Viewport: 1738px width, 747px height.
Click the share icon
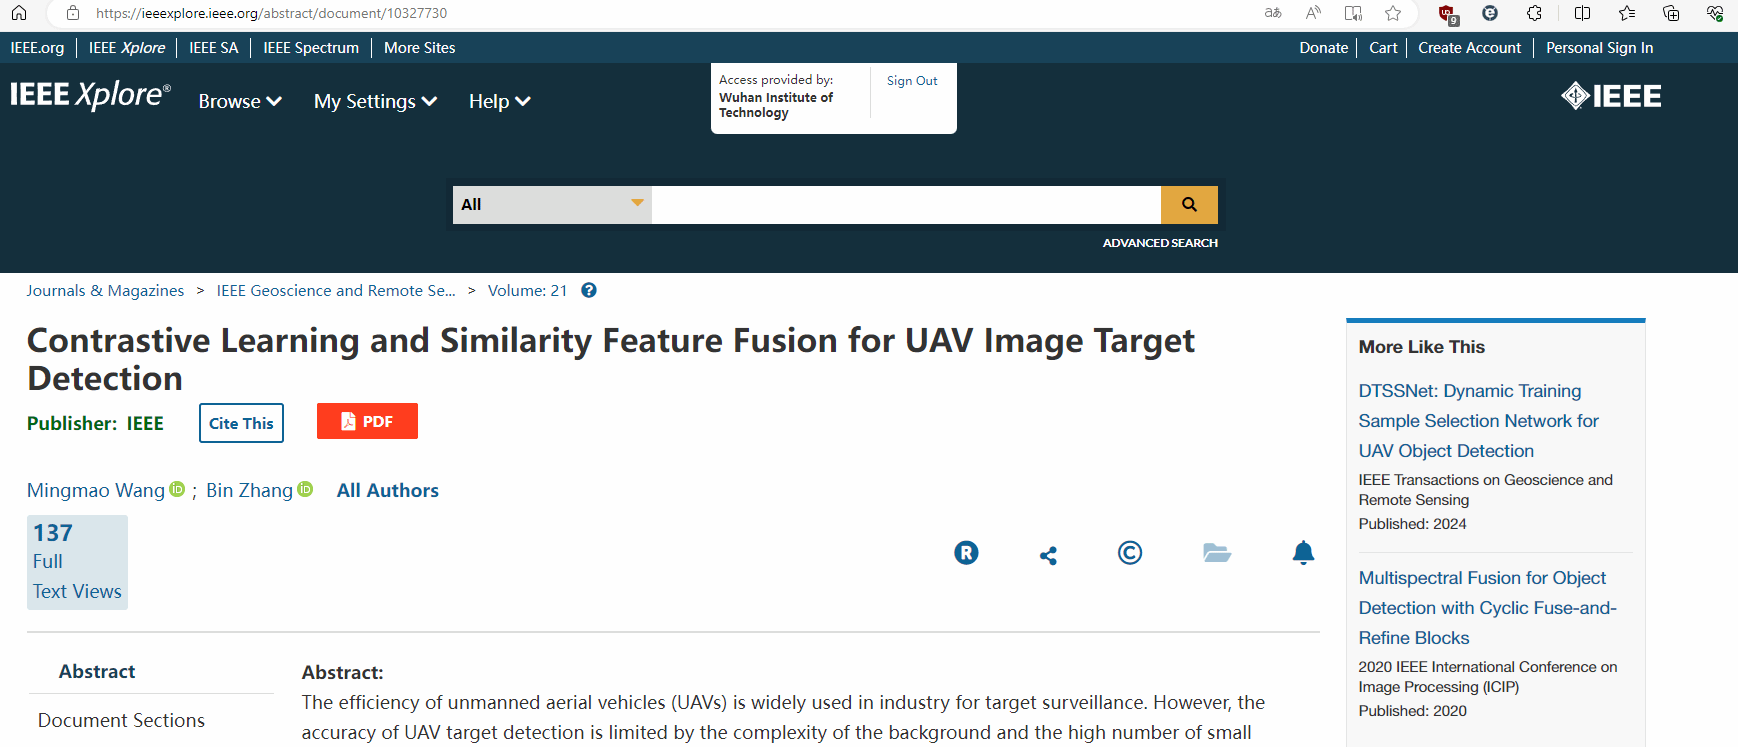click(x=1048, y=555)
